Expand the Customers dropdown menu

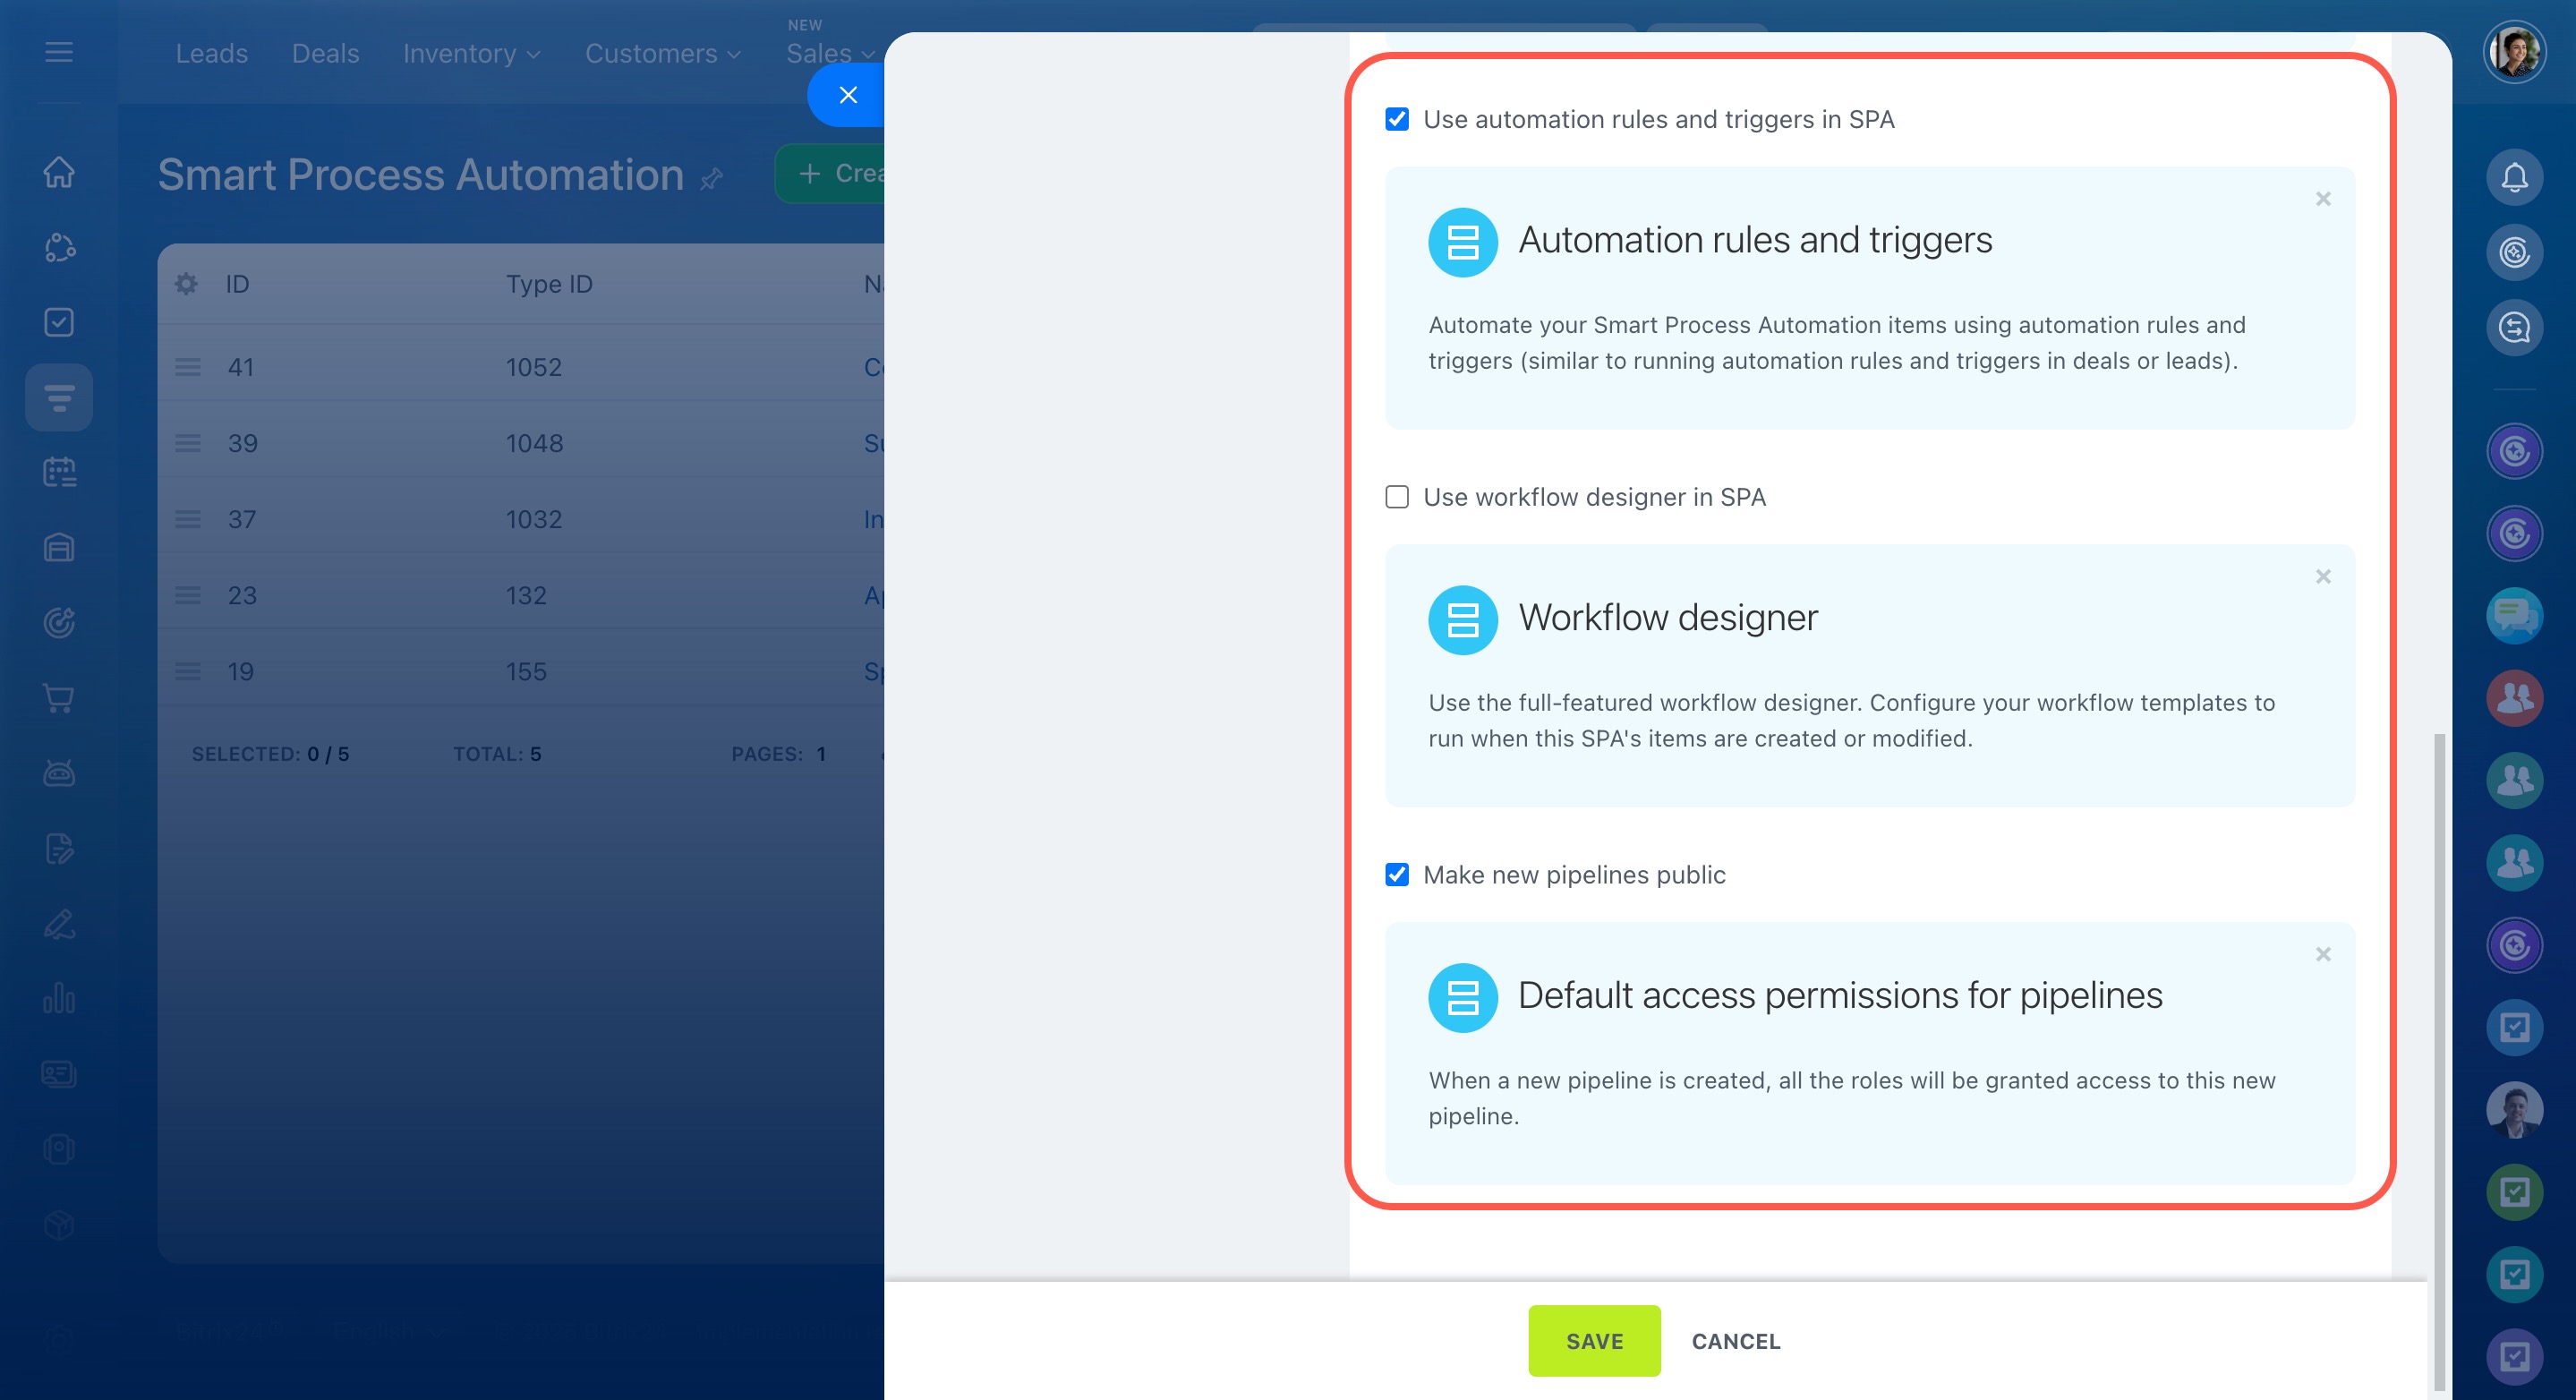[662, 54]
